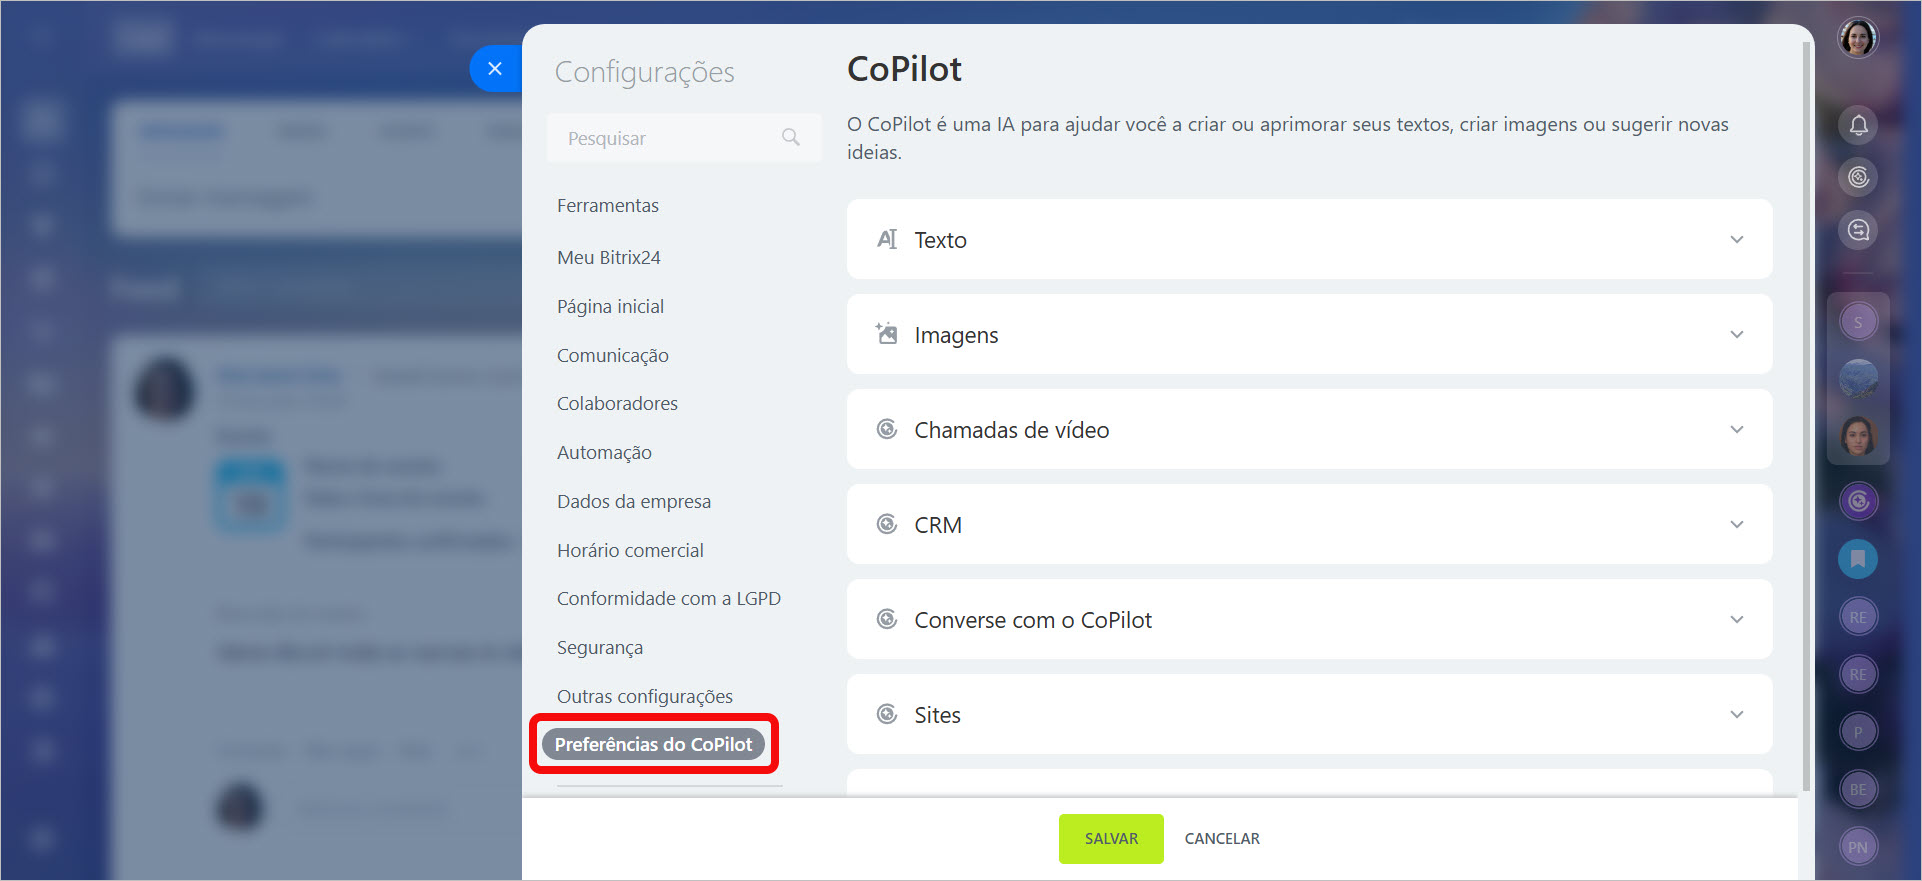Close the settings panel with the X button
This screenshot has width=1922, height=881.
(495, 69)
